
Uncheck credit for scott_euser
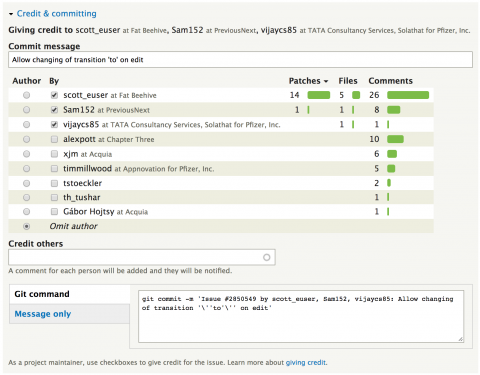[x=54, y=95]
